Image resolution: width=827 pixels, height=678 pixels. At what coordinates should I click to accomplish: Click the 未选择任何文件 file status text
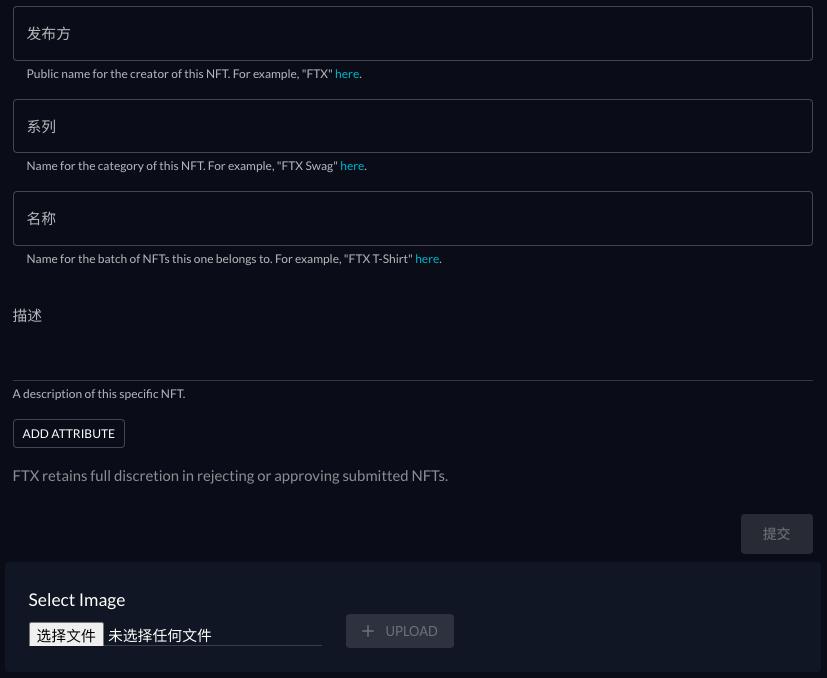tap(160, 635)
